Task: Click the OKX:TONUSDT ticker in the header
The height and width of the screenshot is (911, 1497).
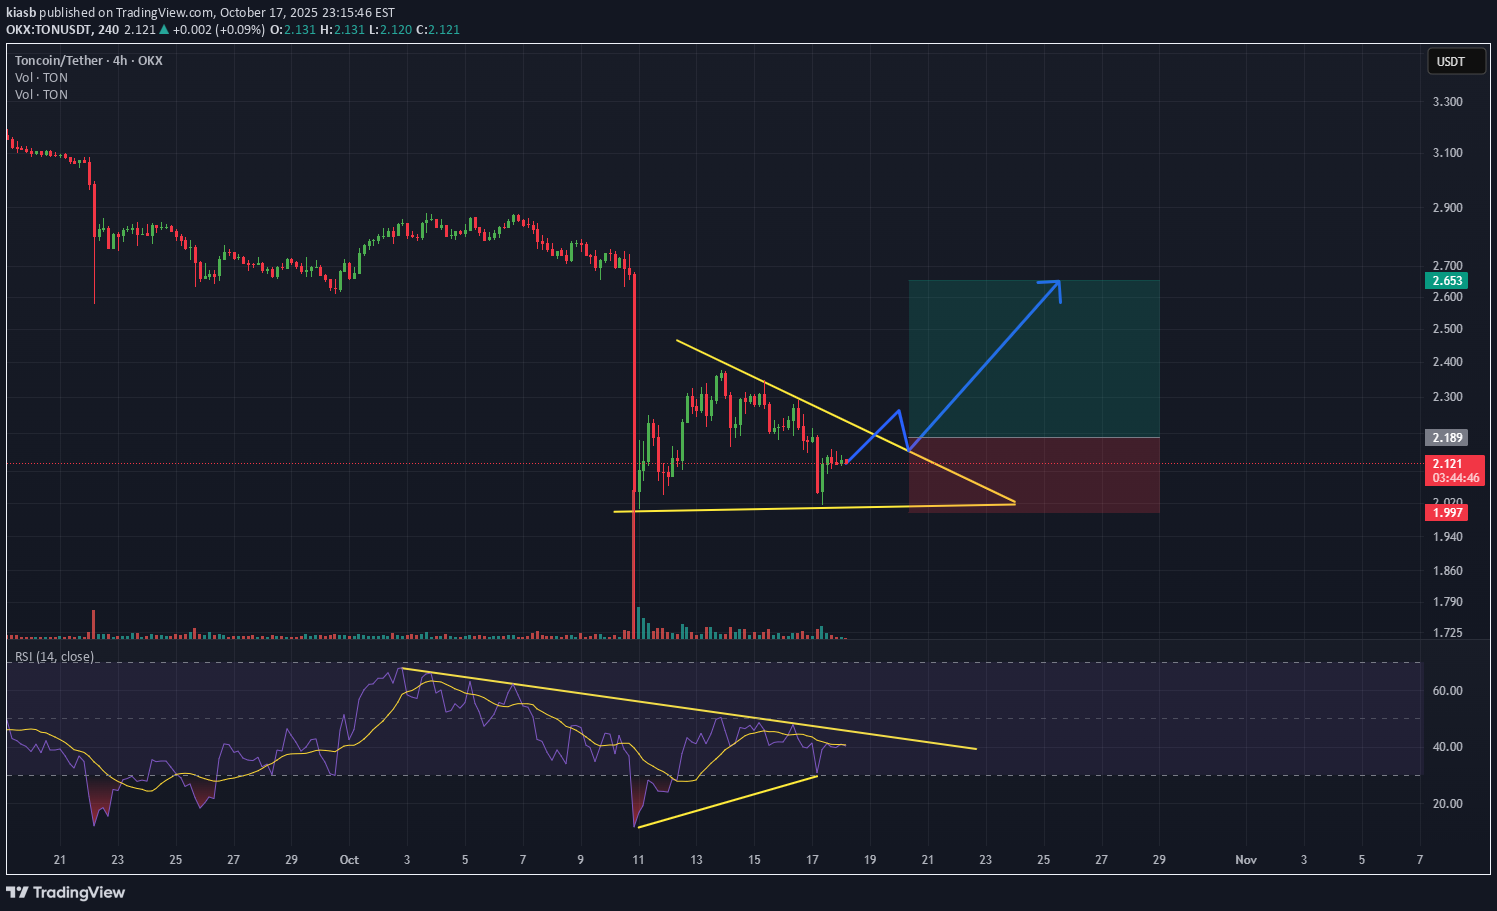Action: click(49, 30)
